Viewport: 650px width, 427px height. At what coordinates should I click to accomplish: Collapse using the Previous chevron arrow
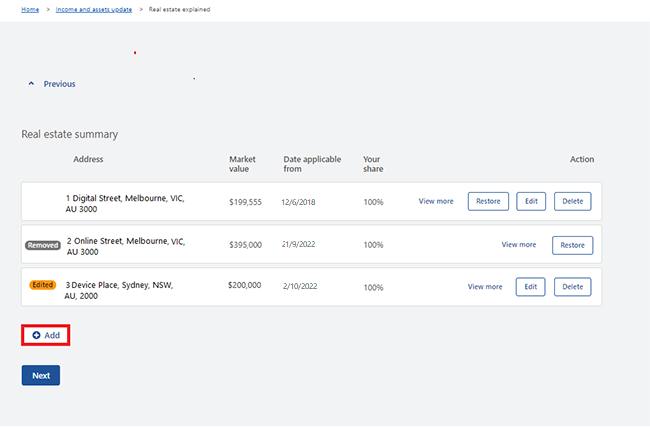tap(31, 84)
